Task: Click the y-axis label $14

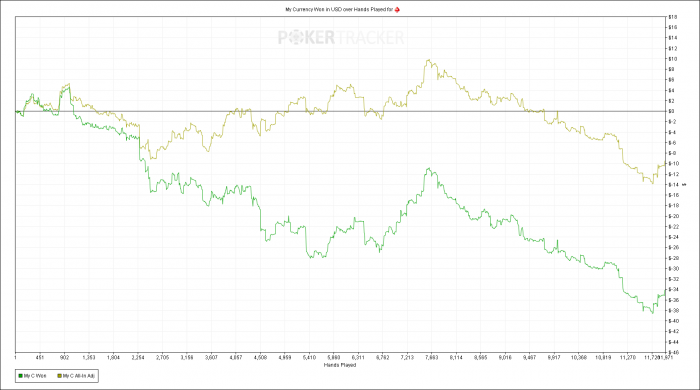Action: click(672, 38)
